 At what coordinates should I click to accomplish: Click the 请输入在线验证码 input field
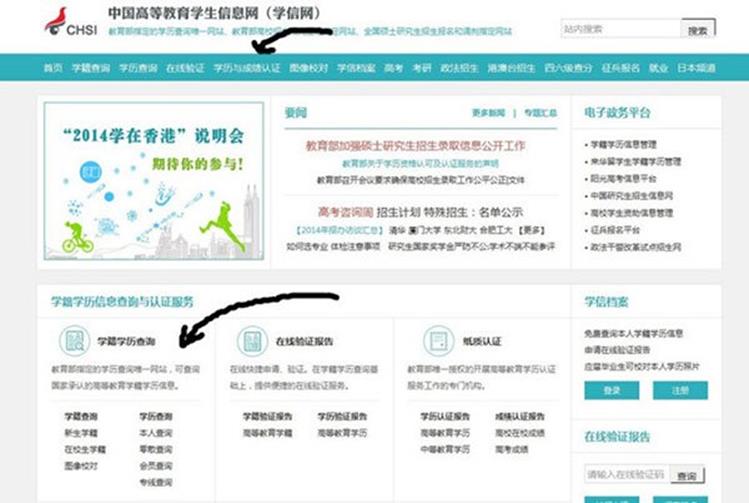pos(624,475)
